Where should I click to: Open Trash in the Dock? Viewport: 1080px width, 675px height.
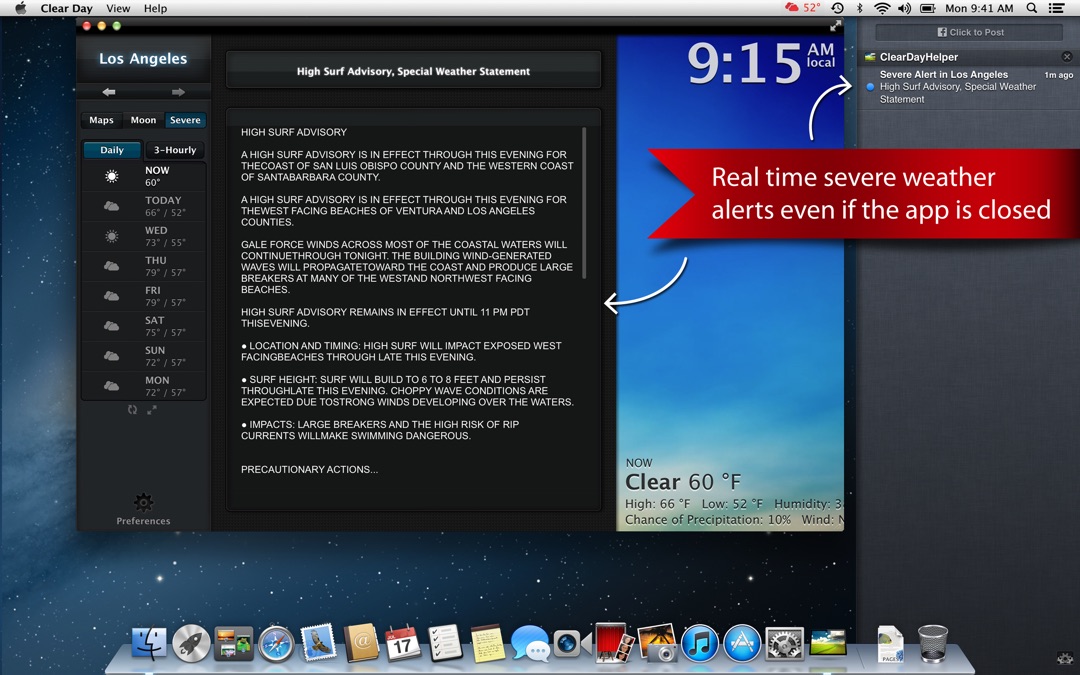click(x=933, y=643)
